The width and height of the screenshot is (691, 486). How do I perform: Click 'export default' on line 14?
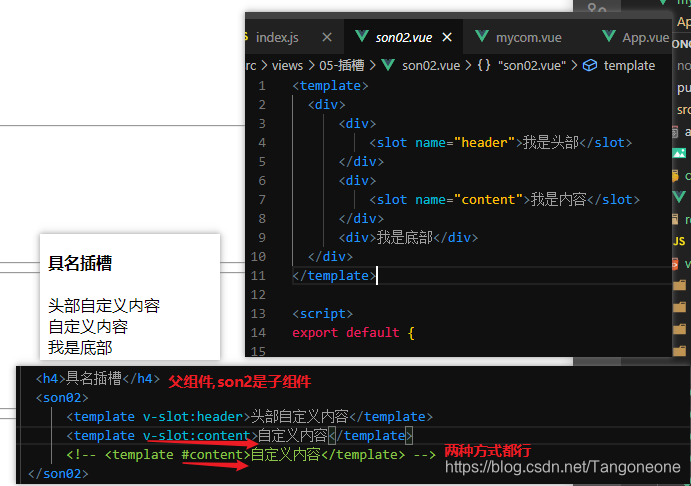click(x=346, y=333)
